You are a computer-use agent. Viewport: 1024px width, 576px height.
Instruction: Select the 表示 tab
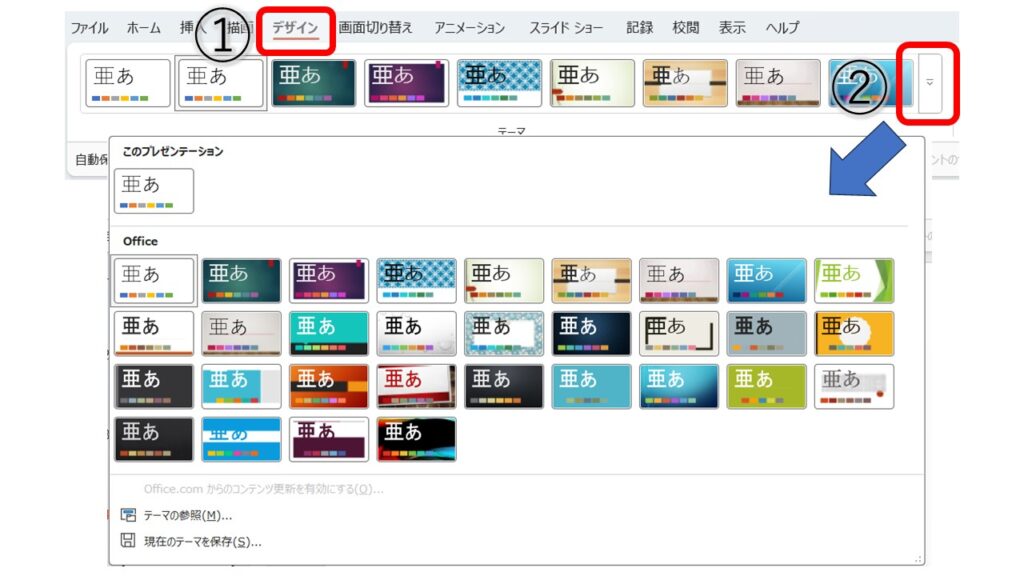pos(732,28)
